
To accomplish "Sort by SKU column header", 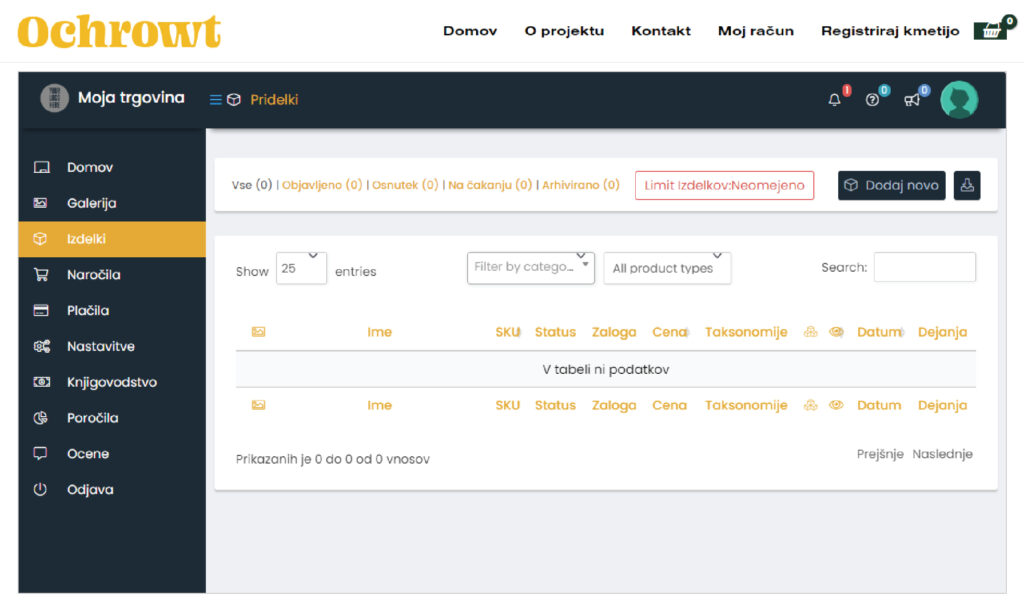I will [507, 332].
